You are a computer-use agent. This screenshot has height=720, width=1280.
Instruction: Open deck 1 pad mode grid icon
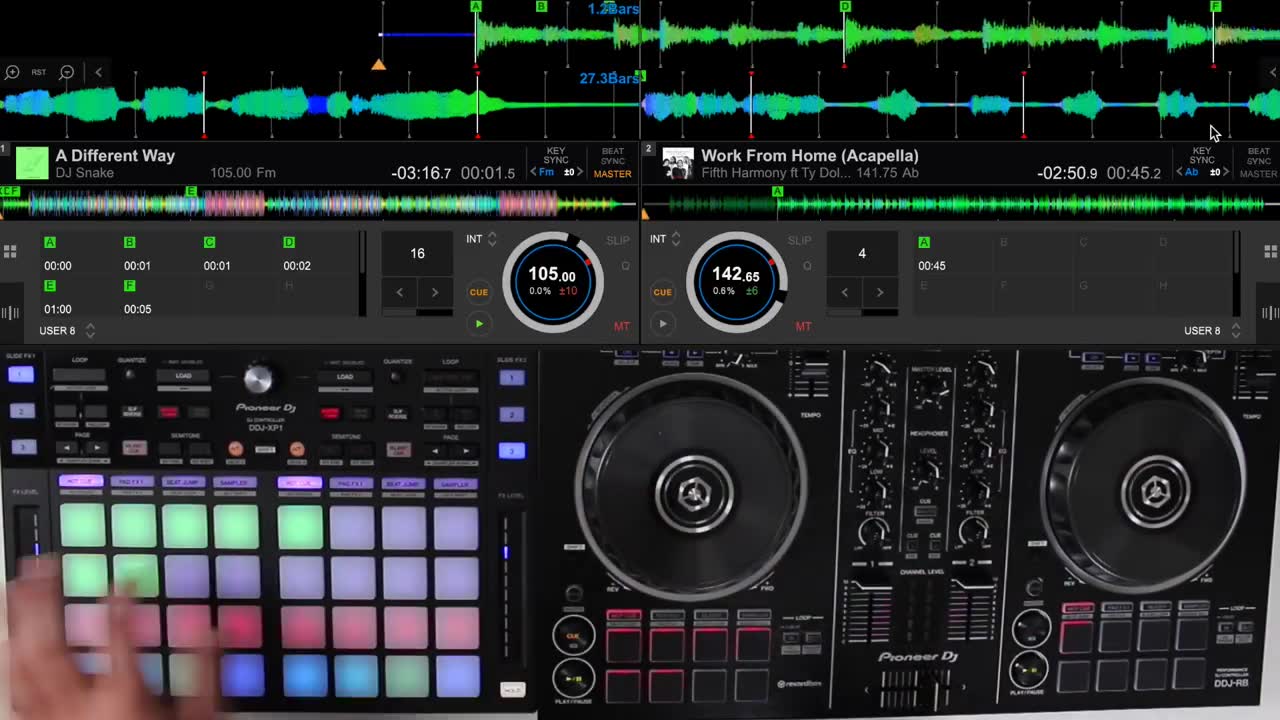click(x=10, y=251)
